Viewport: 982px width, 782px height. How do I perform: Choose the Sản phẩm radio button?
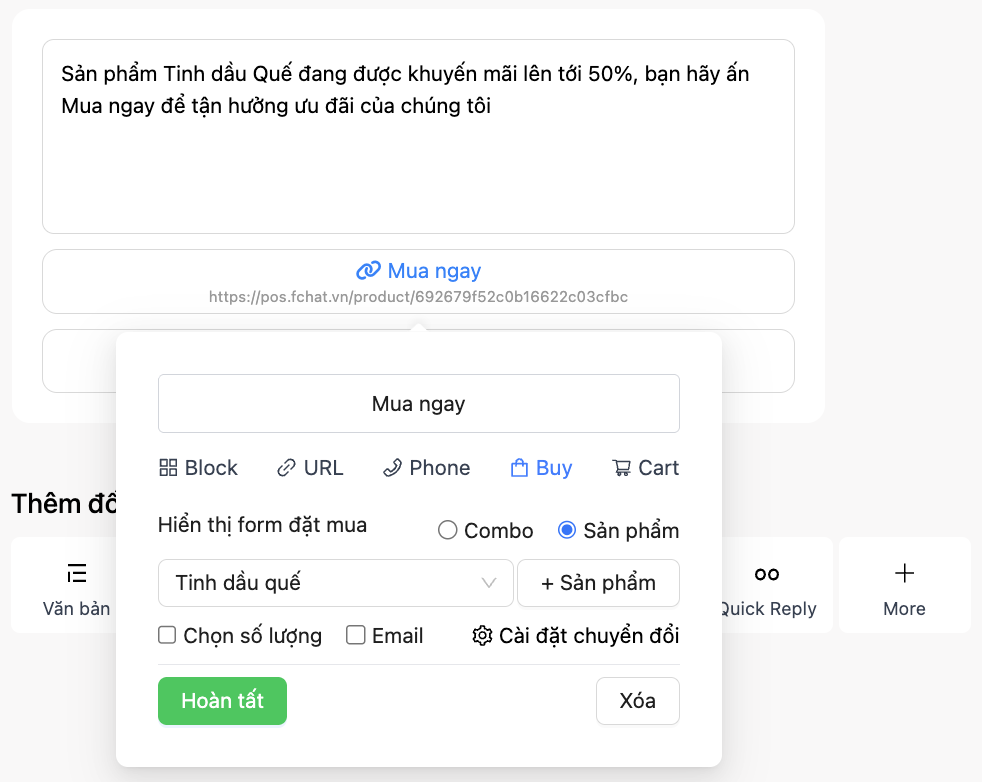567,531
